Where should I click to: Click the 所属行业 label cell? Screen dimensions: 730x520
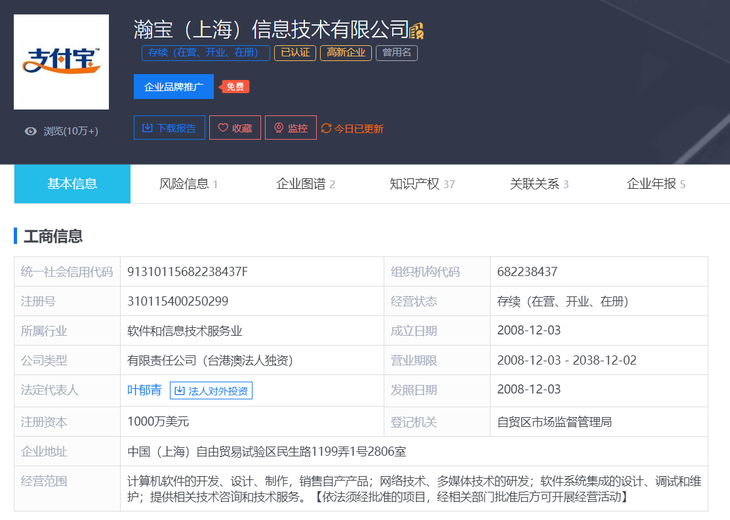tap(67, 331)
